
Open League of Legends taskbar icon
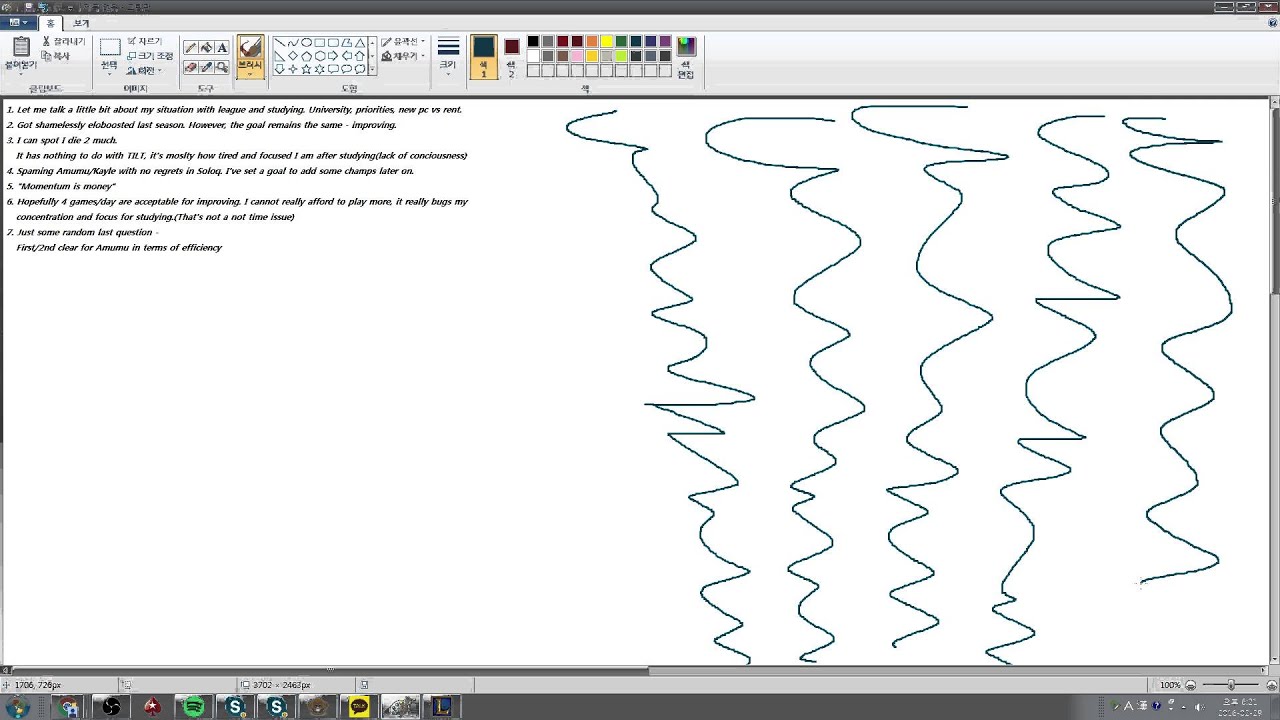click(x=443, y=707)
